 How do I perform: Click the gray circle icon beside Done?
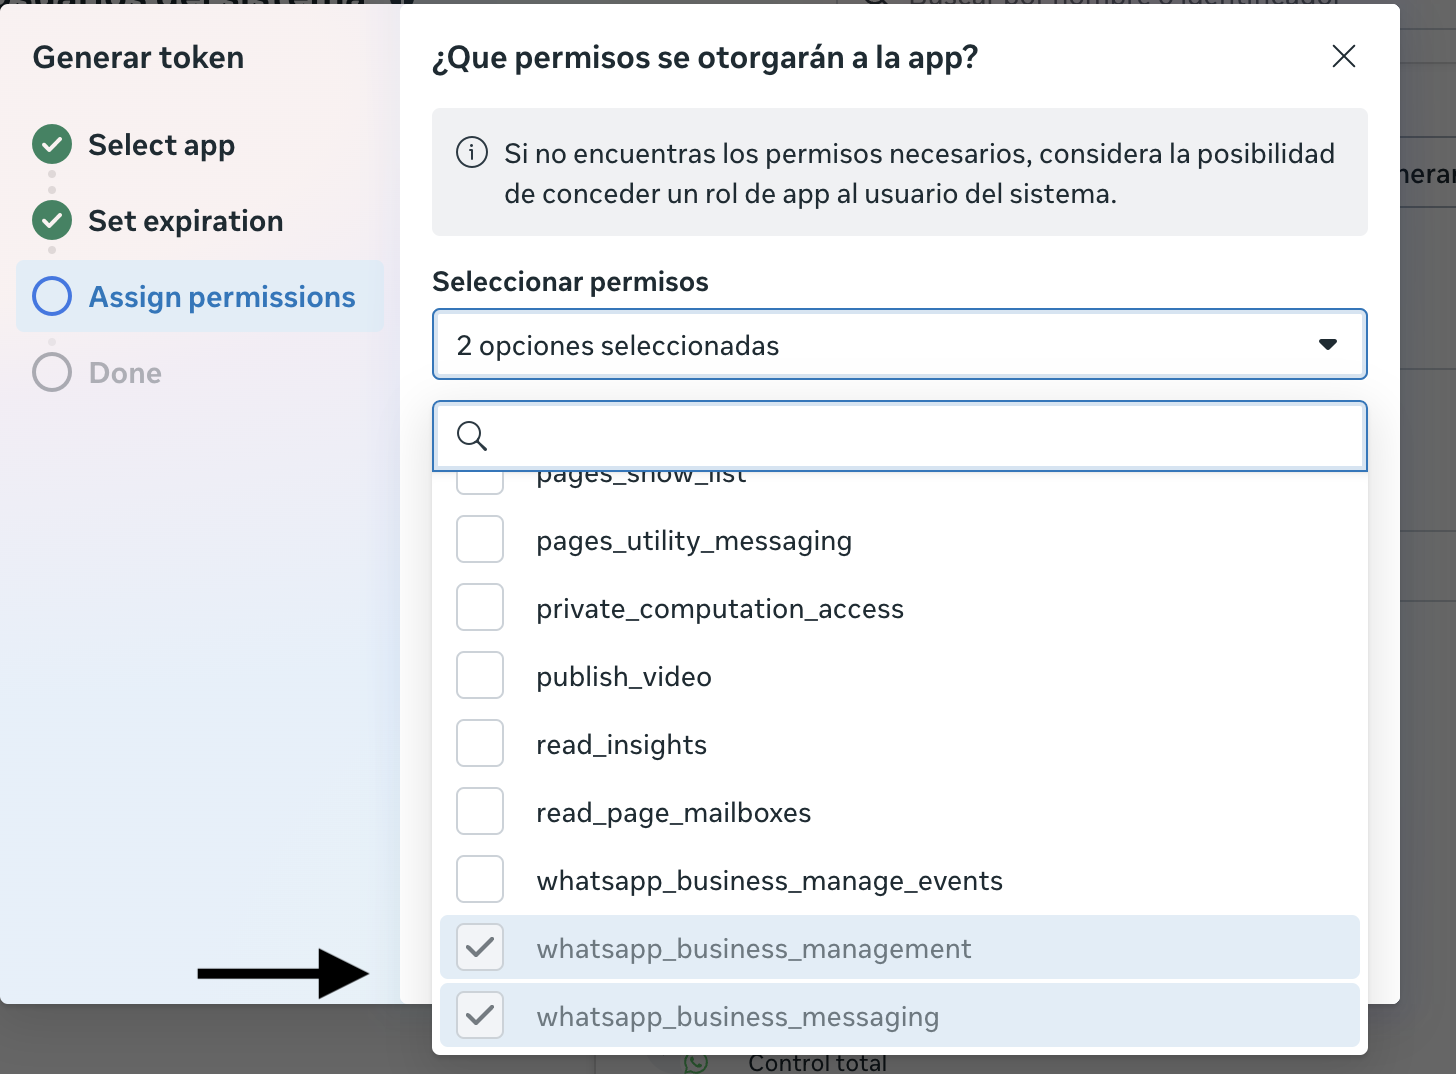pyautogui.click(x=52, y=373)
